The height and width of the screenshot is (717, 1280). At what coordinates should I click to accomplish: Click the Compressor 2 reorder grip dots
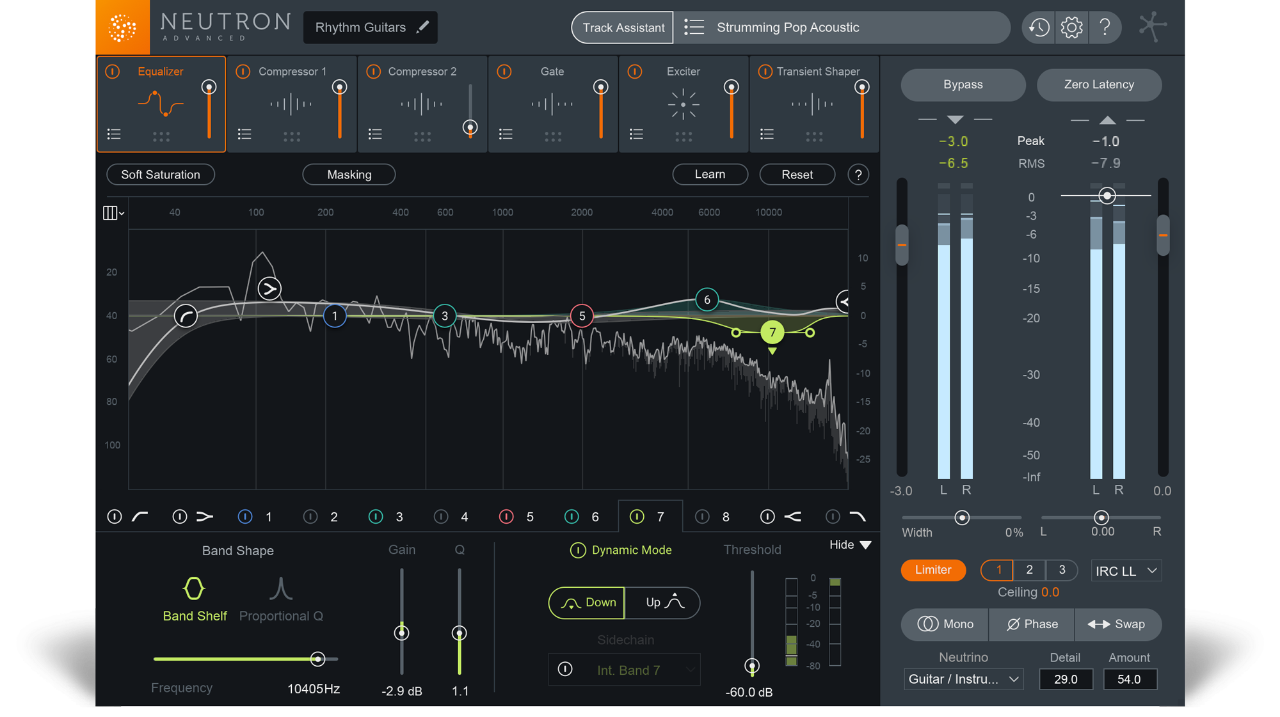tap(422, 136)
